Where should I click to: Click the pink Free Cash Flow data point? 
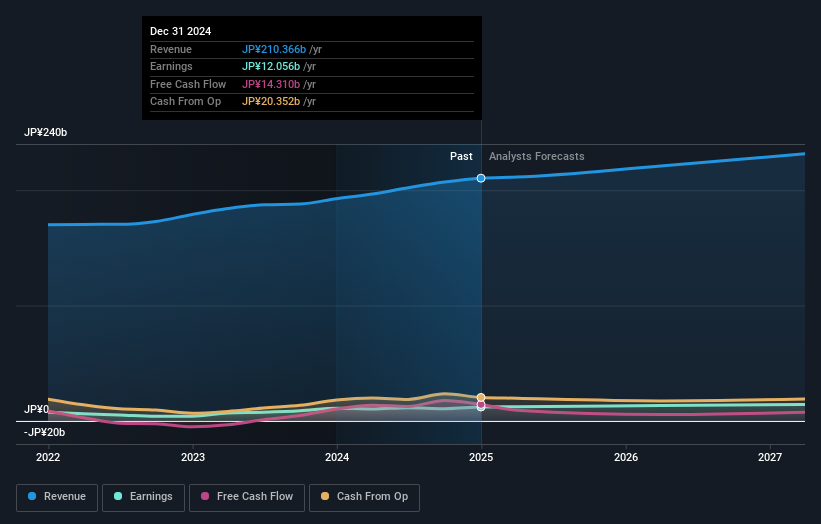481,404
